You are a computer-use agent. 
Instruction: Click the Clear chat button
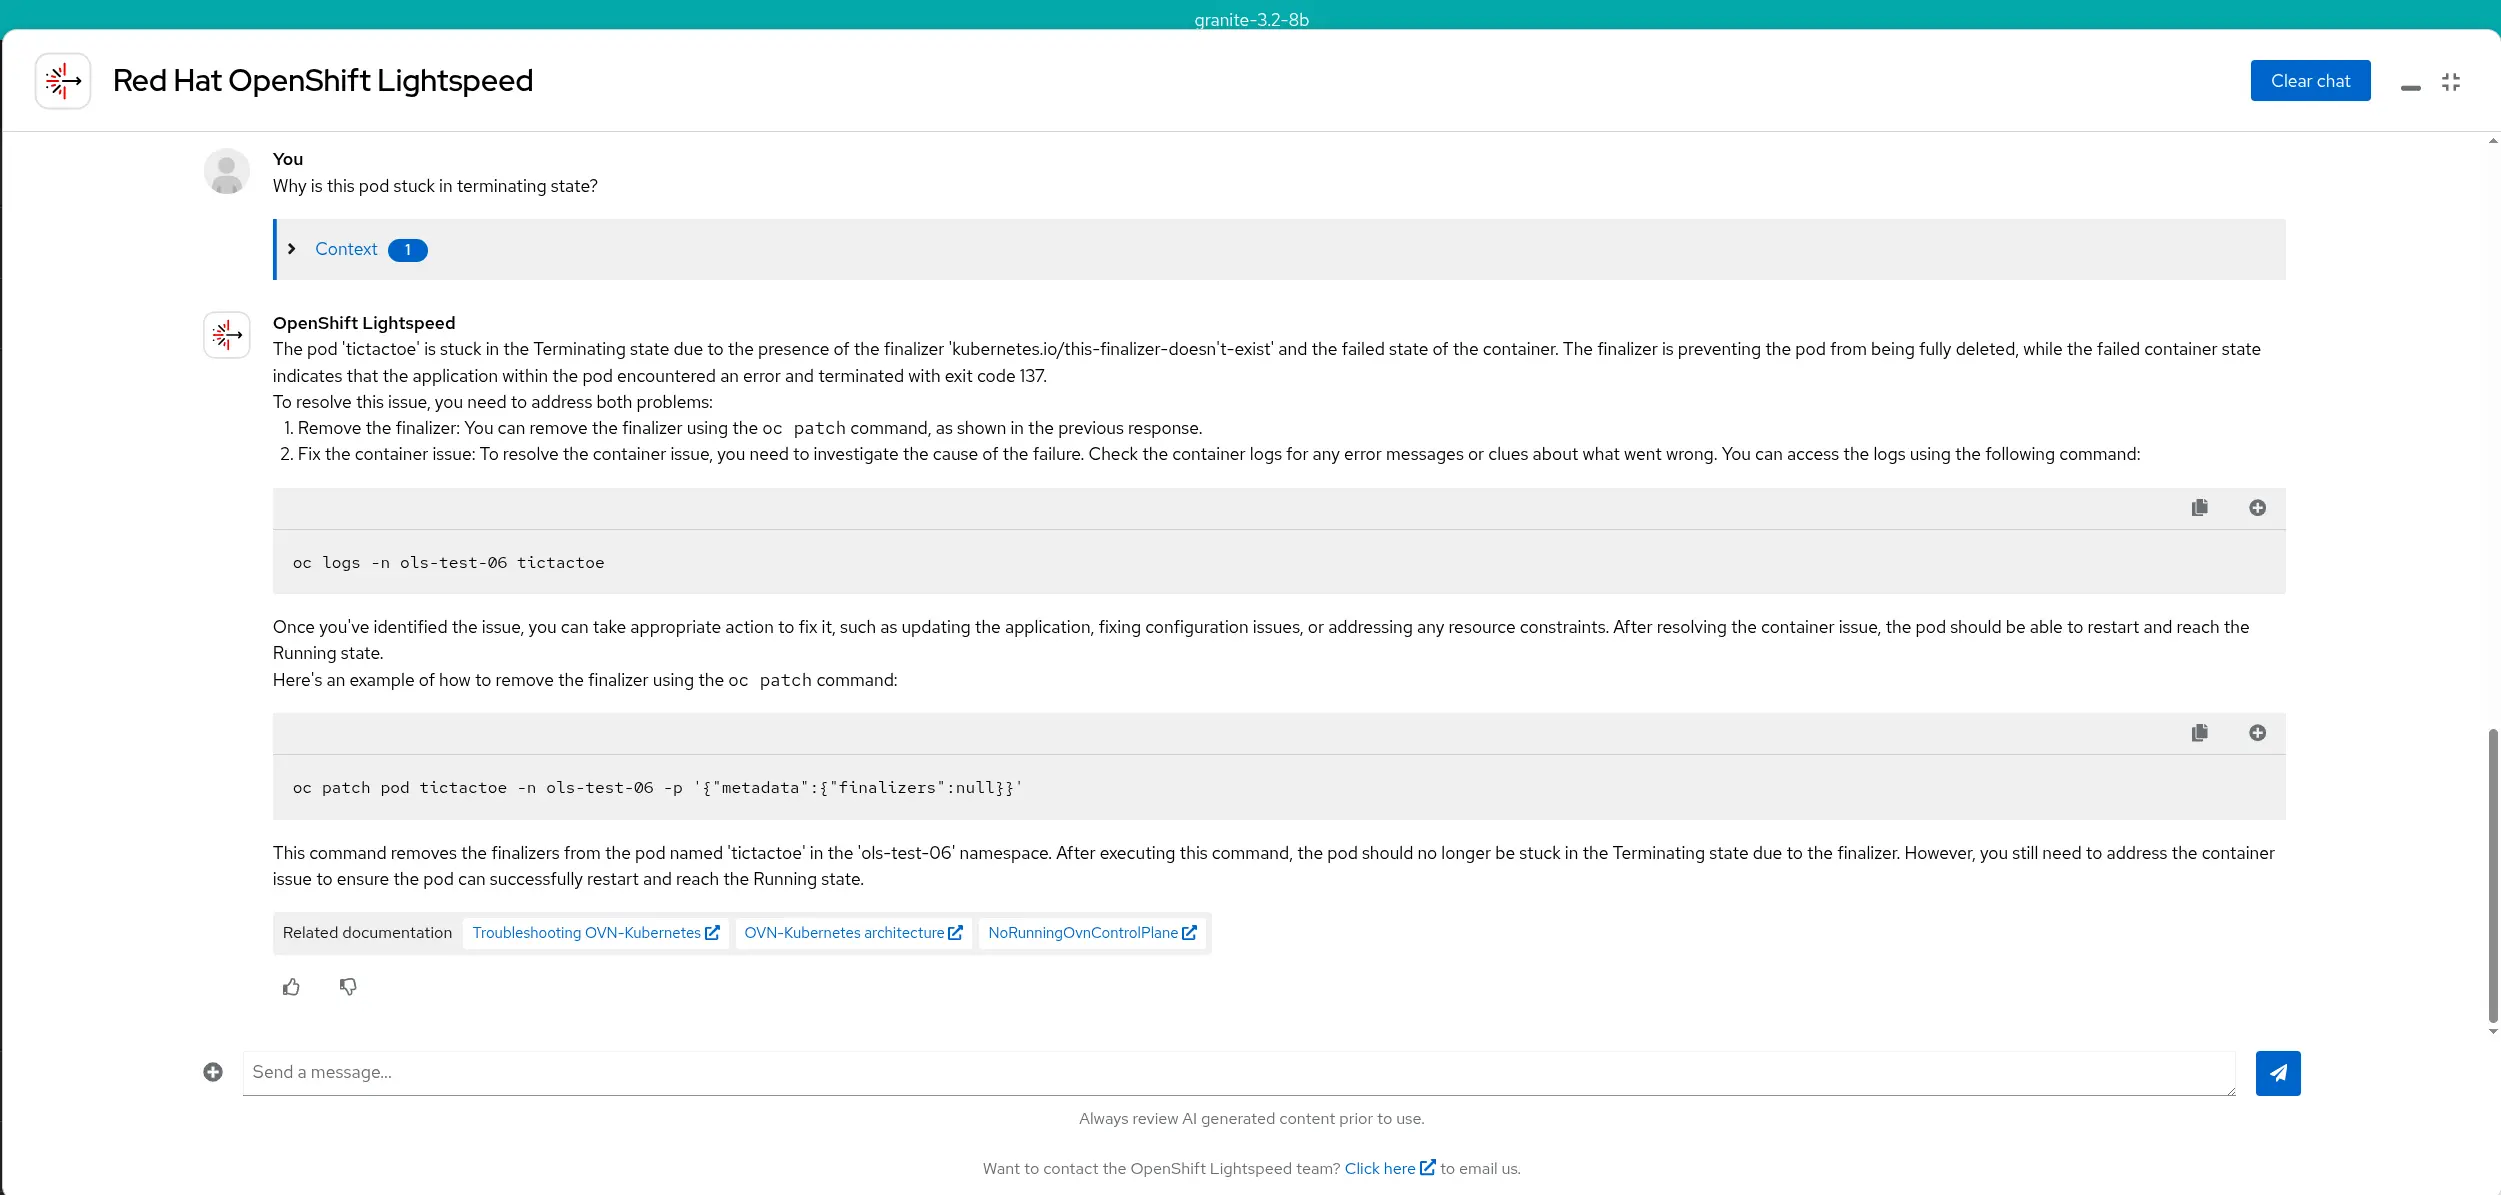coord(2310,81)
